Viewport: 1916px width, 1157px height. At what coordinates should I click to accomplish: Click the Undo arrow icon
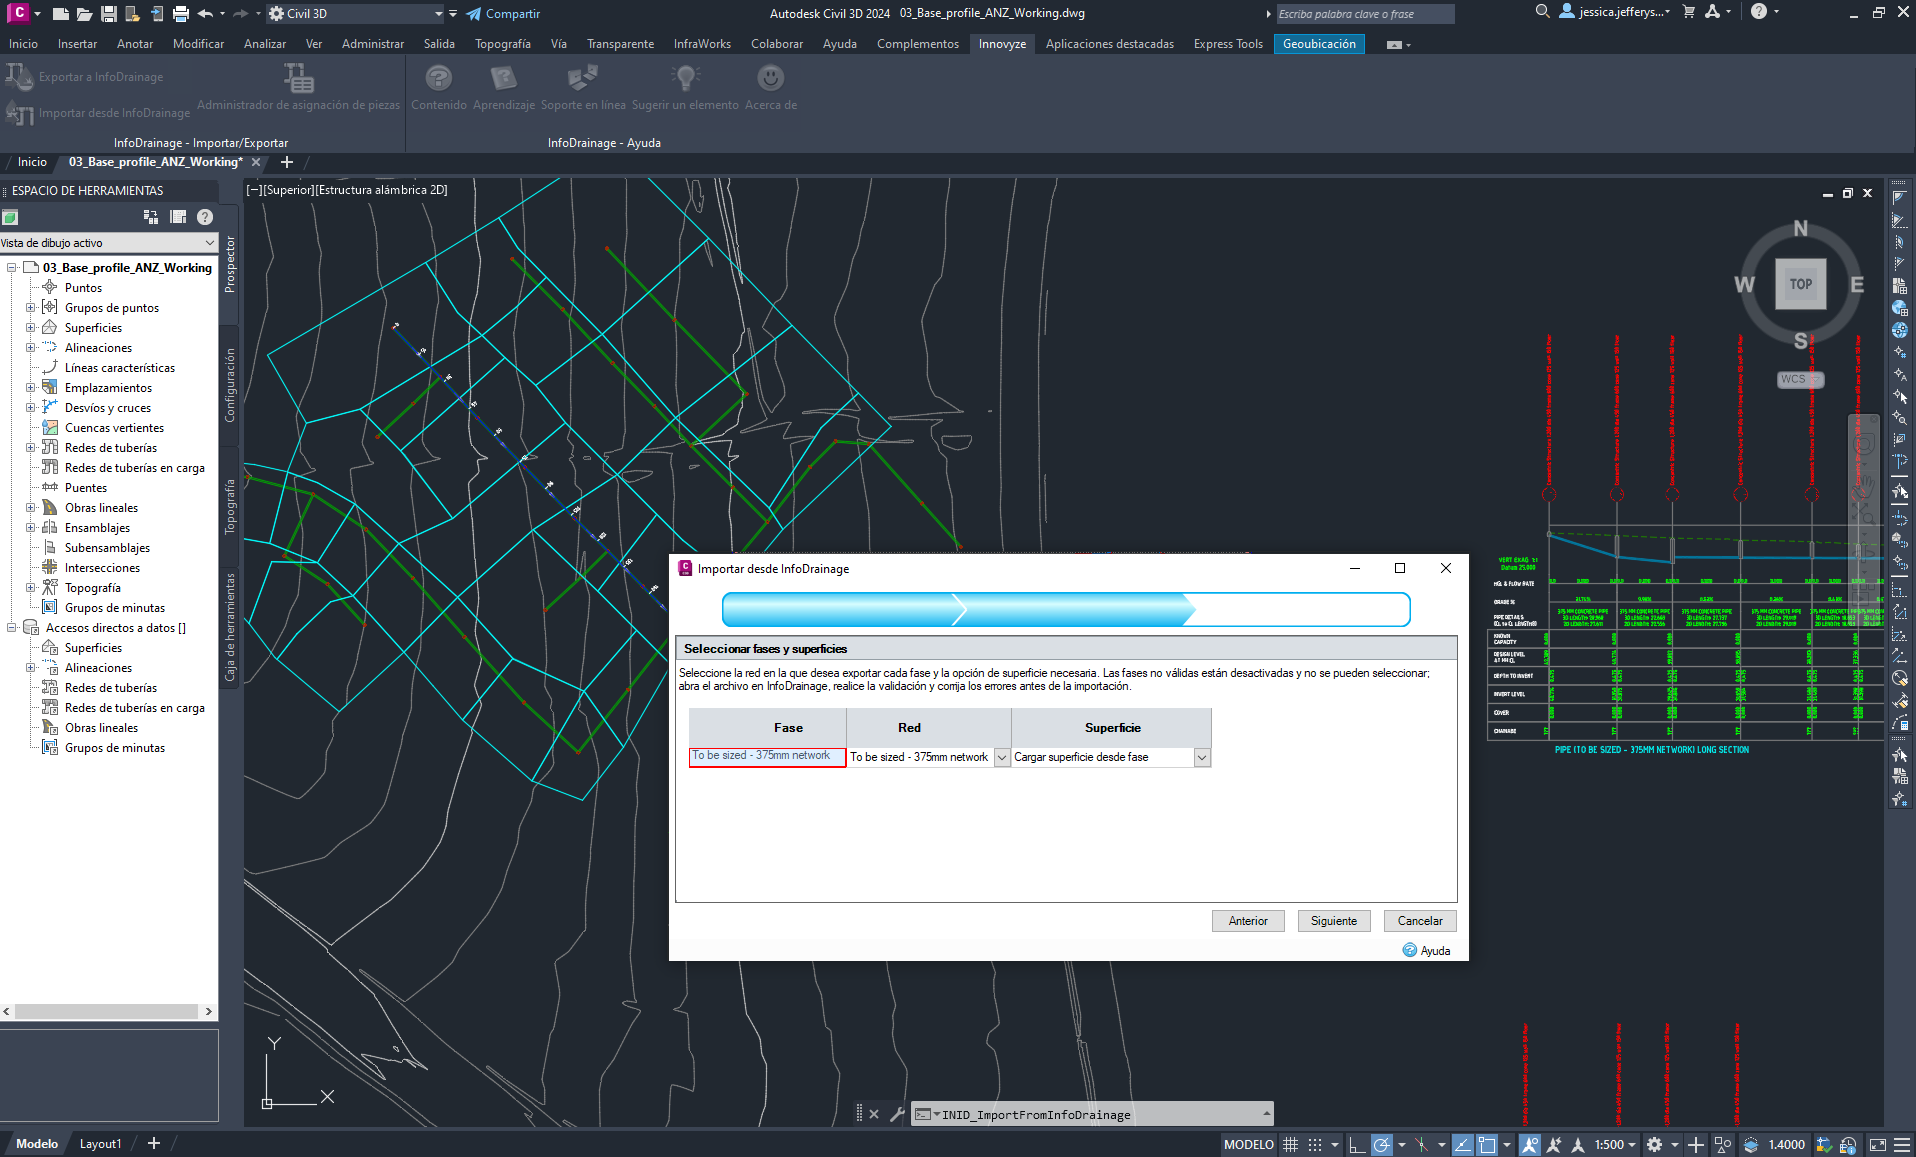point(205,14)
